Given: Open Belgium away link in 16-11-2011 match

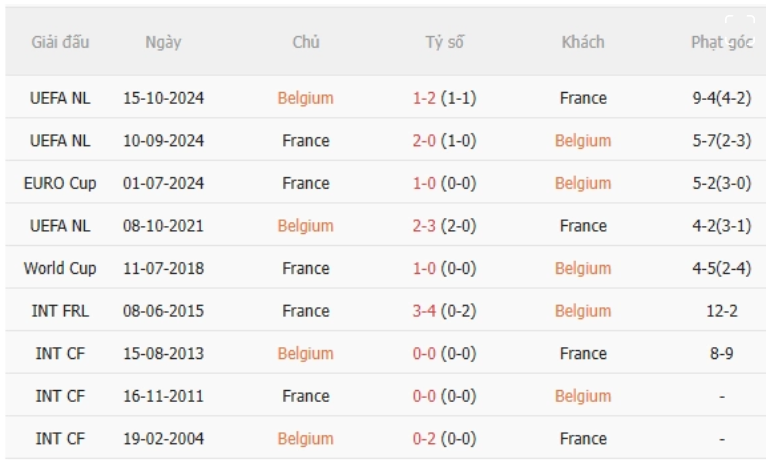Looking at the screenshot, I should point(583,396).
